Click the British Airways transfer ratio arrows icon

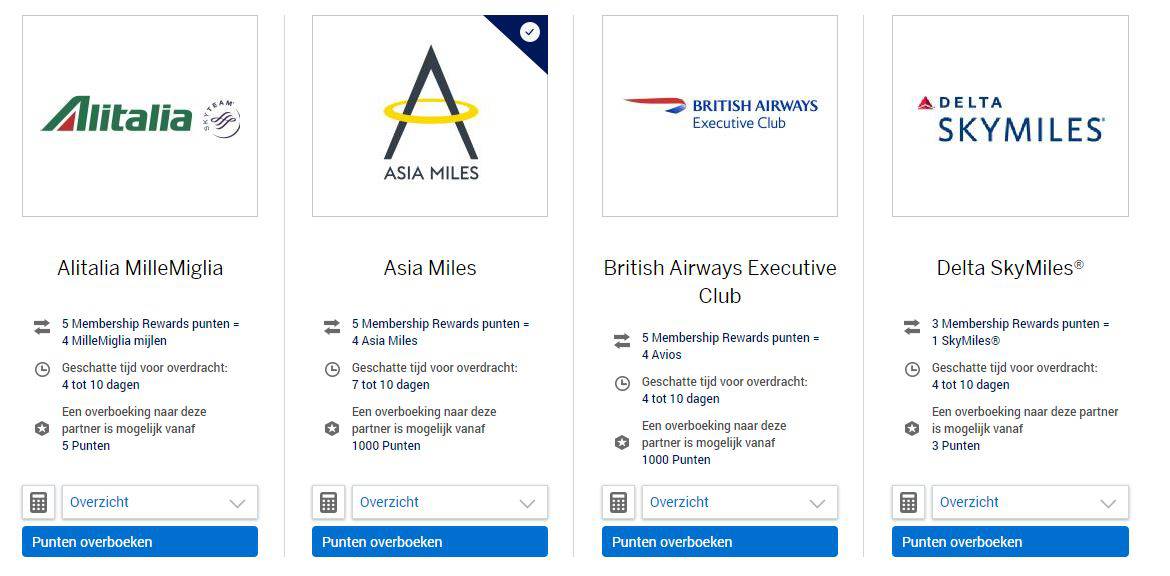click(x=622, y=341)
